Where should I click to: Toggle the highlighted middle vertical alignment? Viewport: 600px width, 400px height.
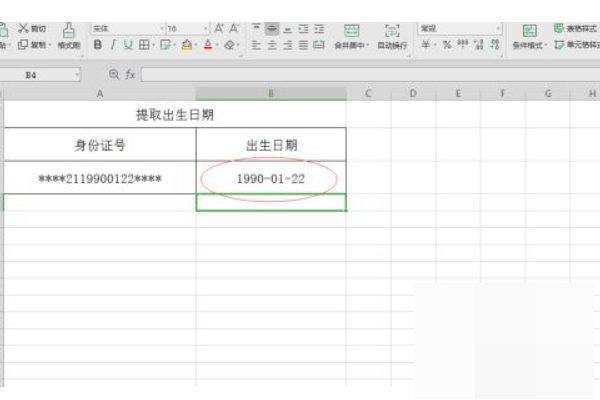(x=272, y=28)
